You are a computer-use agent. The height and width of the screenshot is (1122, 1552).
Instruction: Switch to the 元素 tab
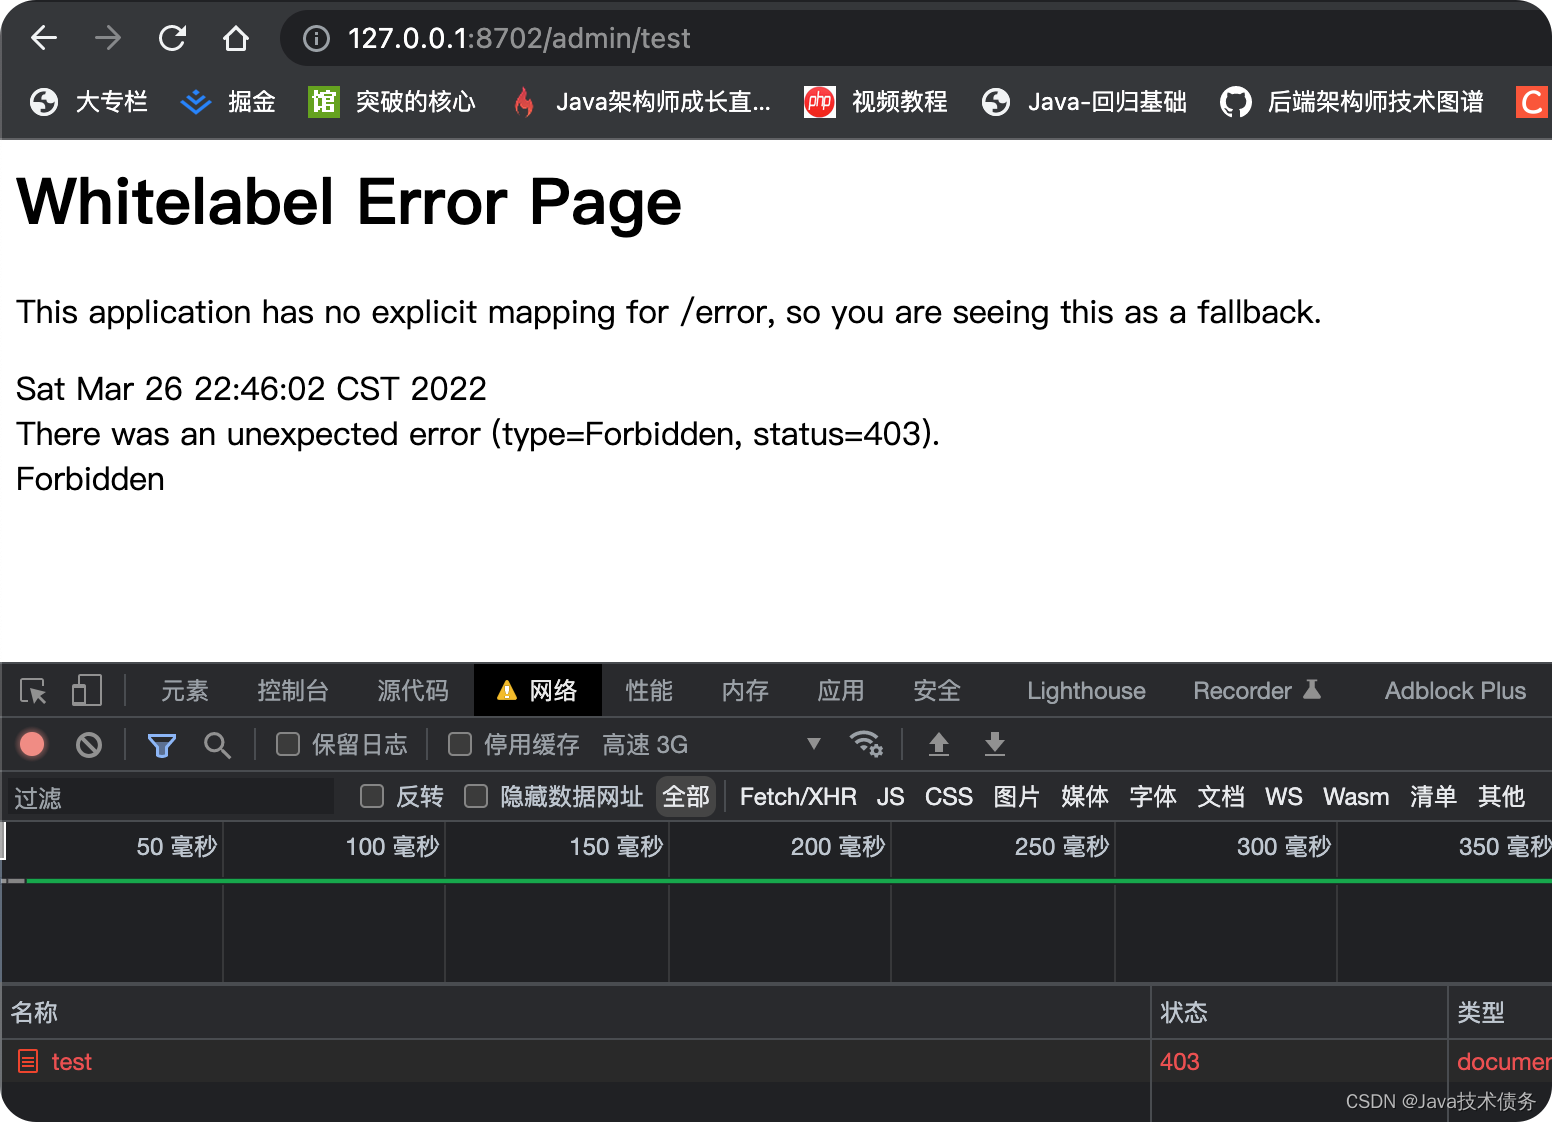pyautogui.click(x=185, y=691)
